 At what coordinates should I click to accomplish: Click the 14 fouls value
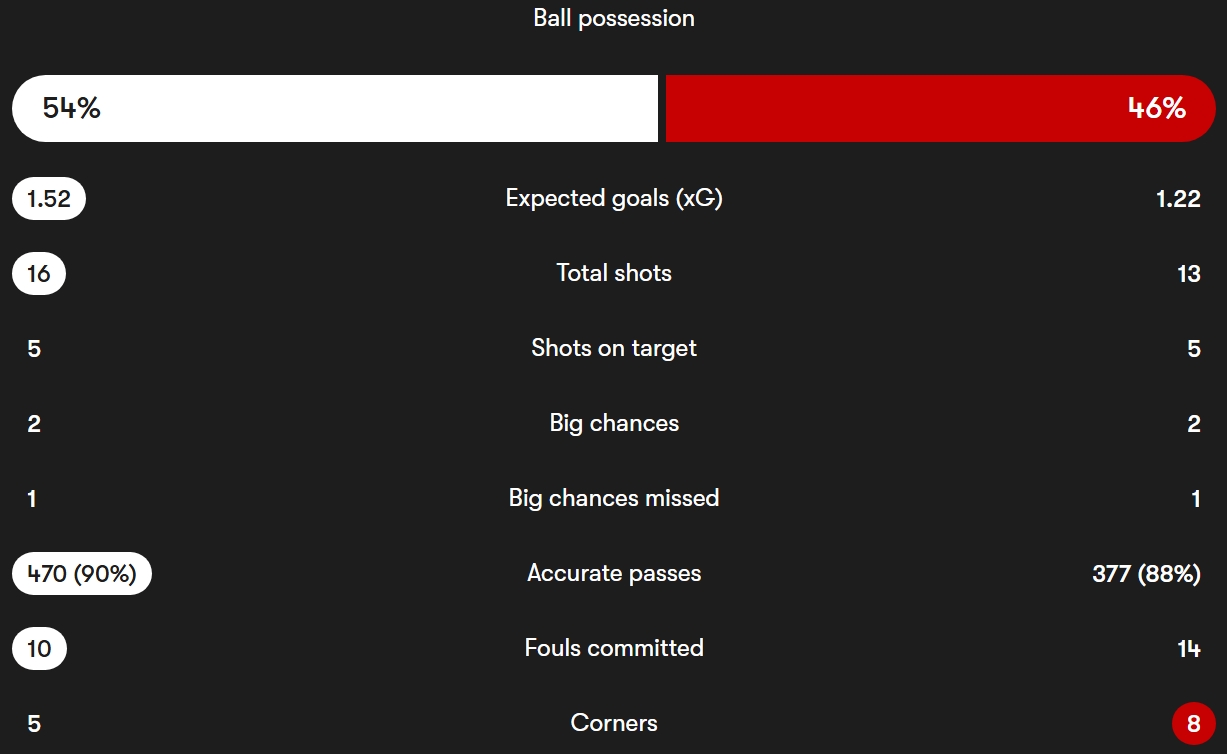point(1188,649)
